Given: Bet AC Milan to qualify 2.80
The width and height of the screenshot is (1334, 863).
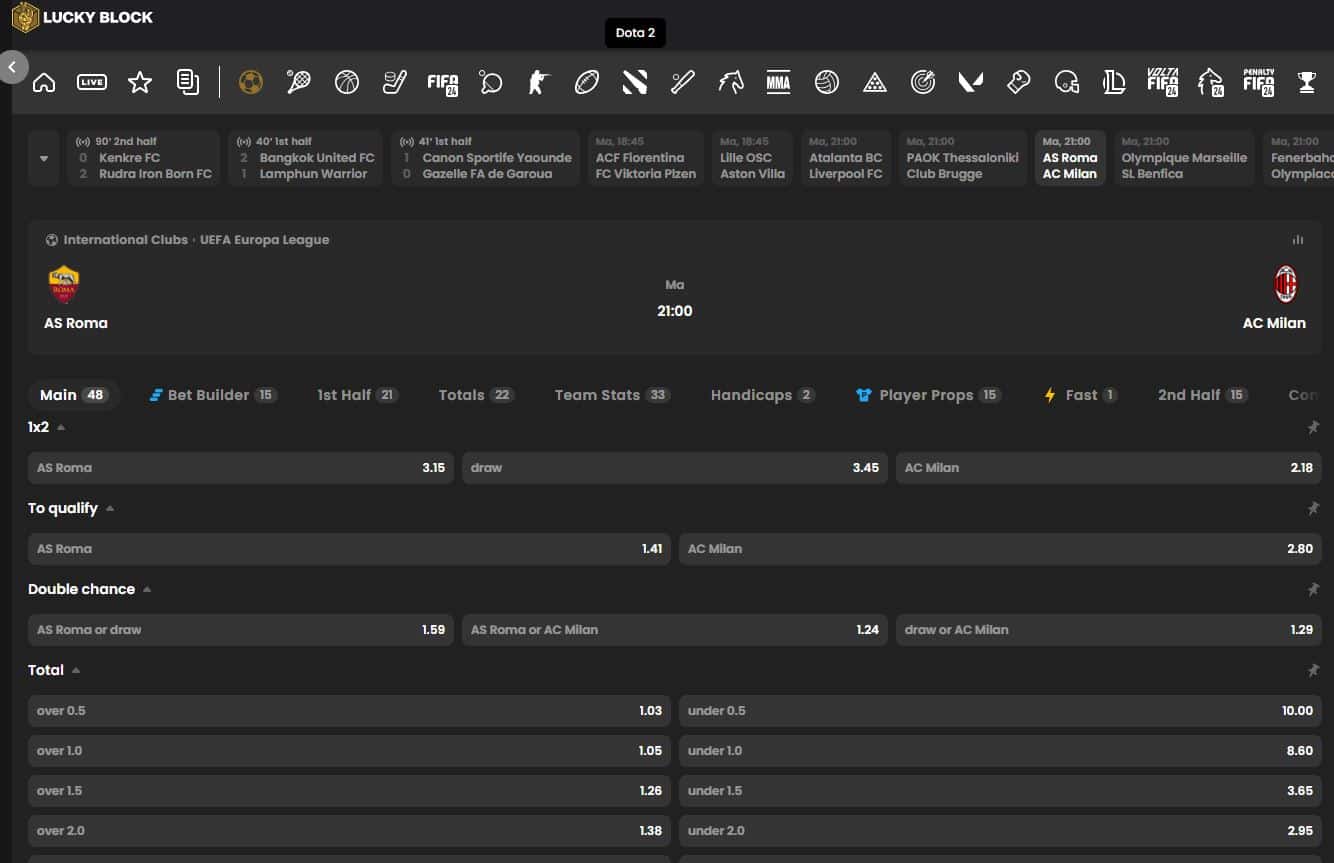Looking at the screenshot, I should (1000, 549).
